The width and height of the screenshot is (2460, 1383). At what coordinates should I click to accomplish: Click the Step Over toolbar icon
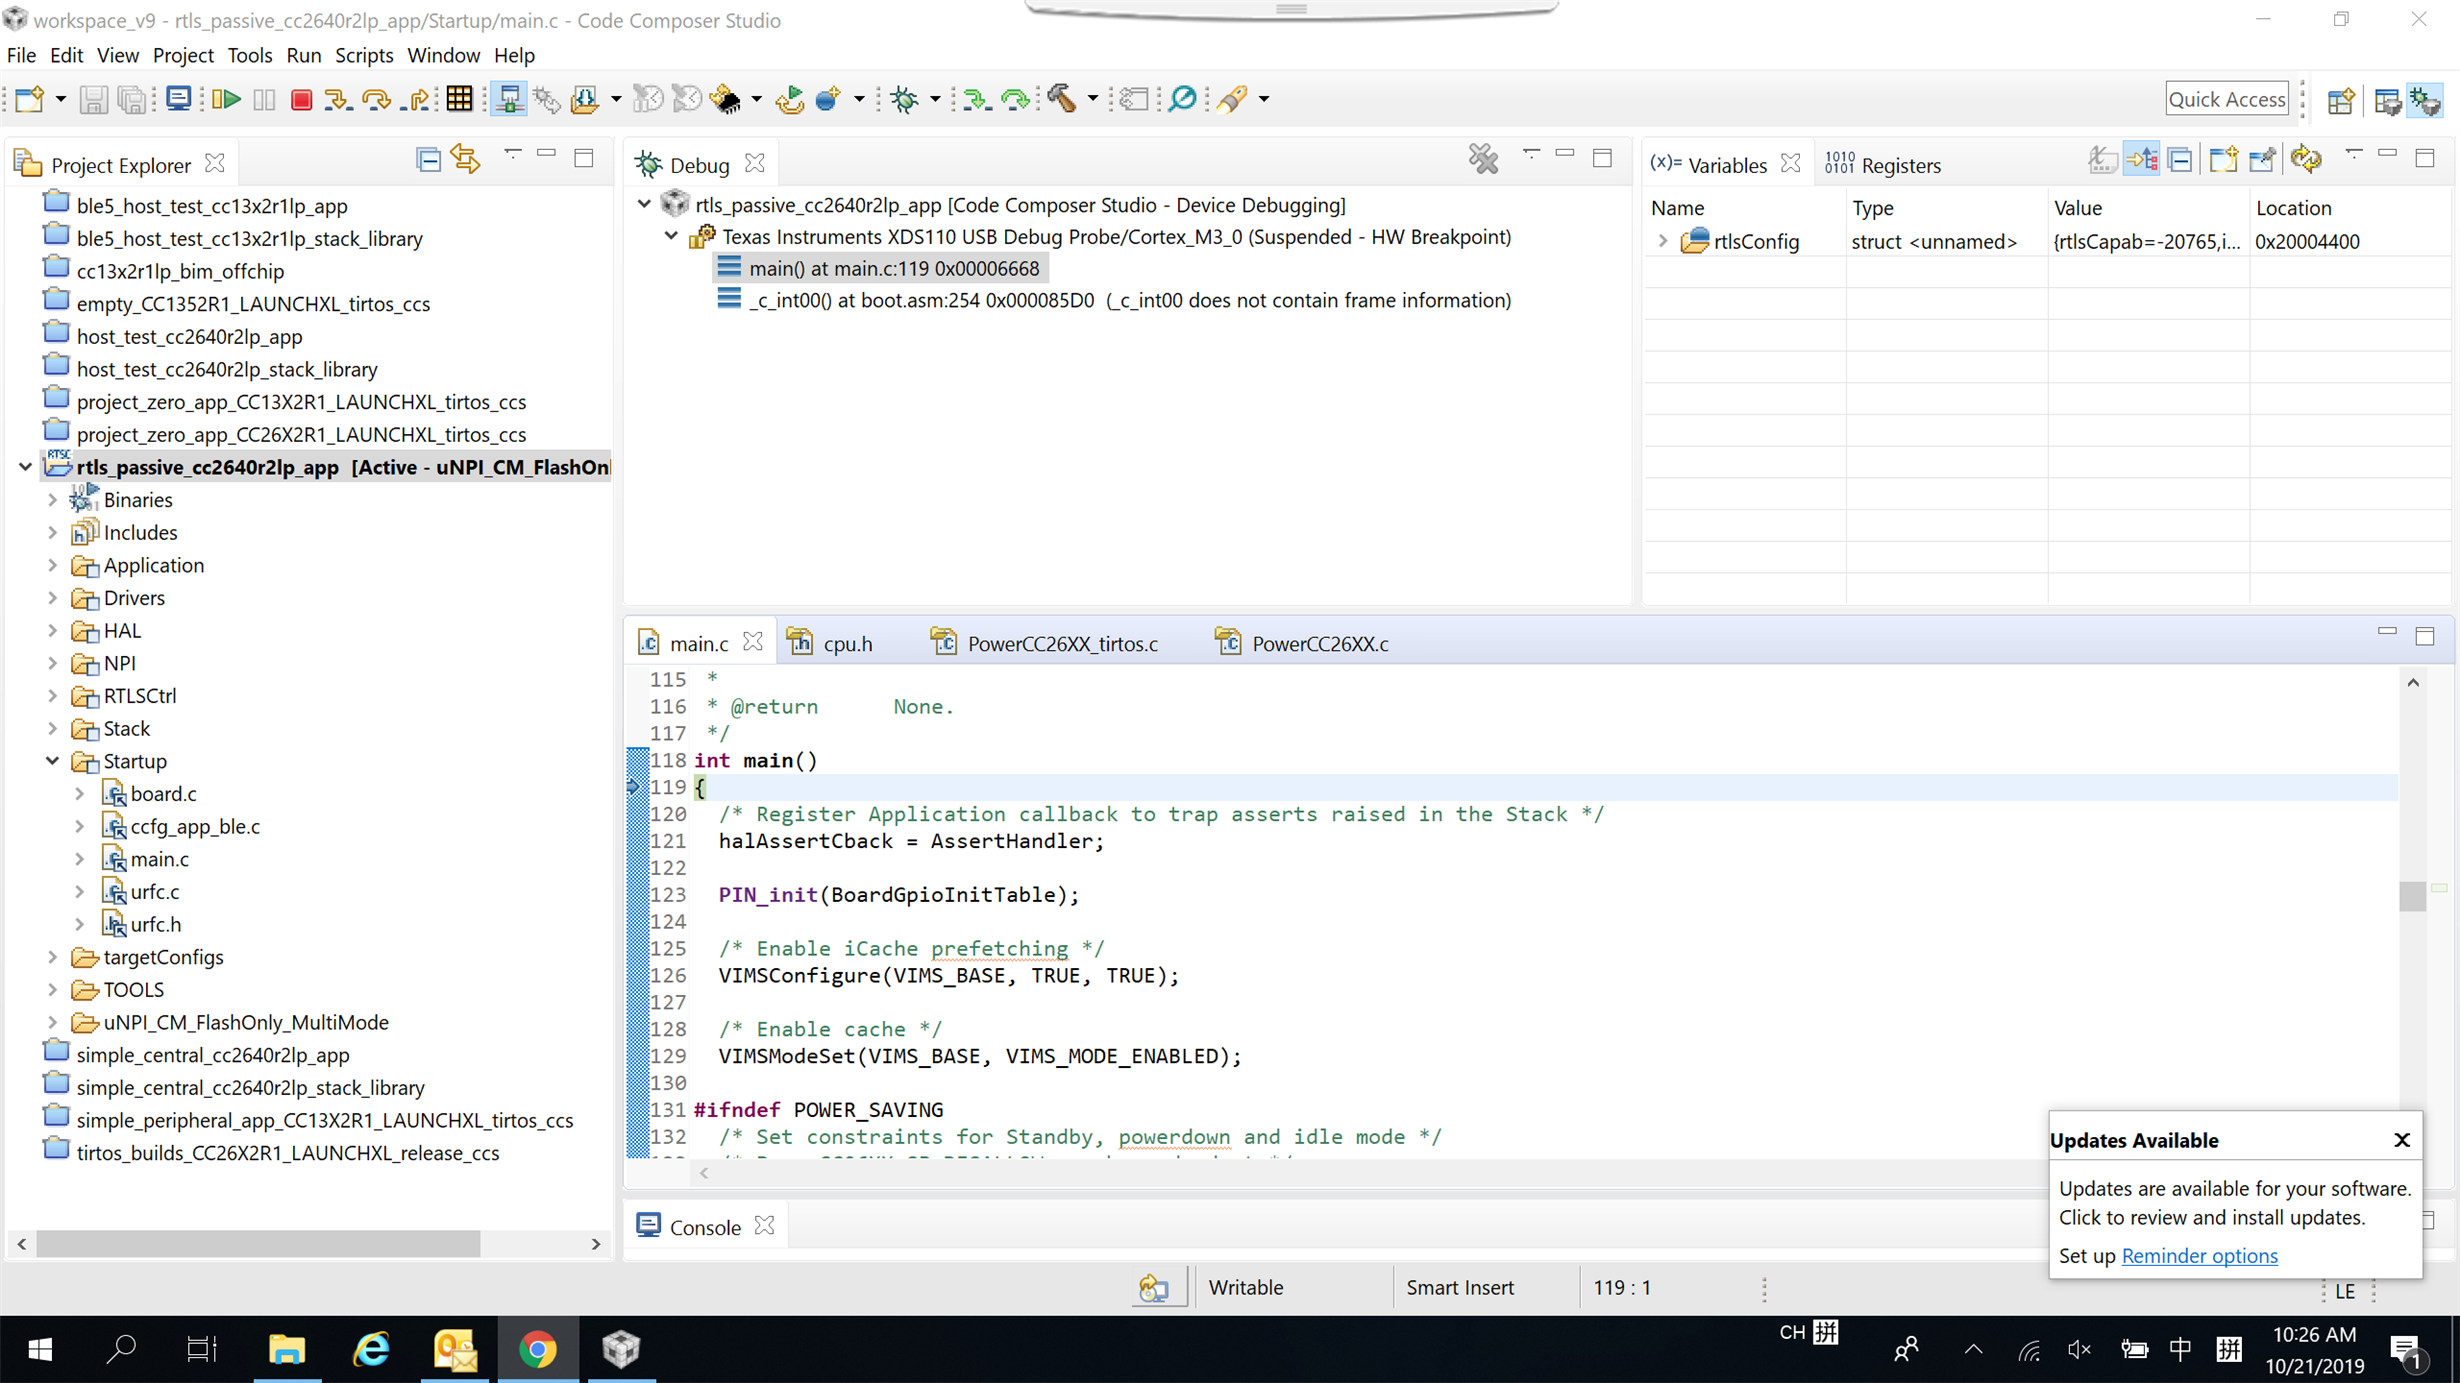[x=376, y=99]
